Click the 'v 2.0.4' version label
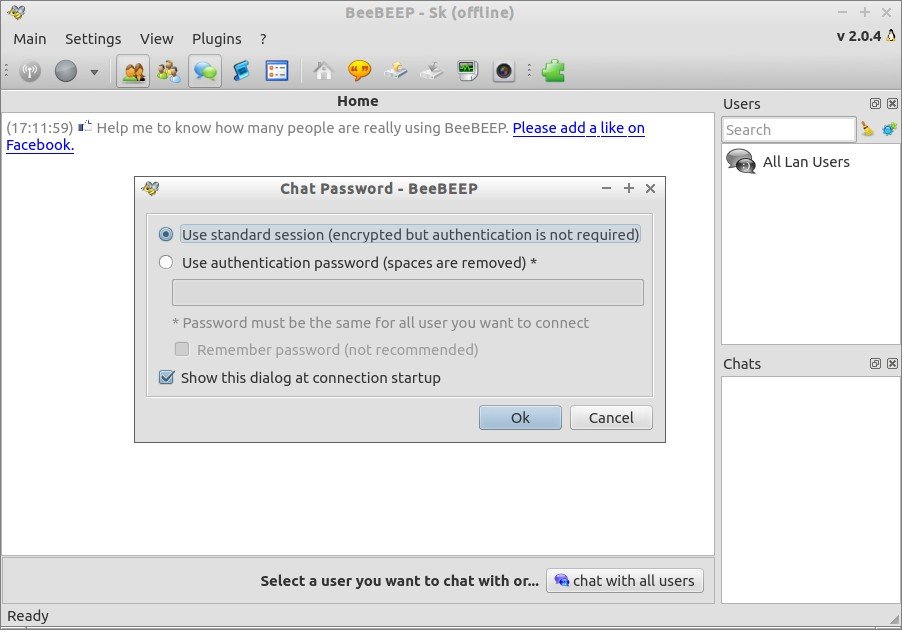The height and width of the screenshot is (630, 902). pos(858,36)
